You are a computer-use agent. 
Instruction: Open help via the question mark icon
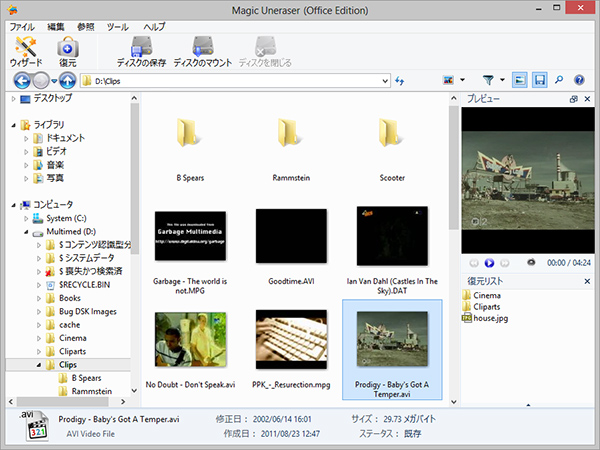pos(579,80)
